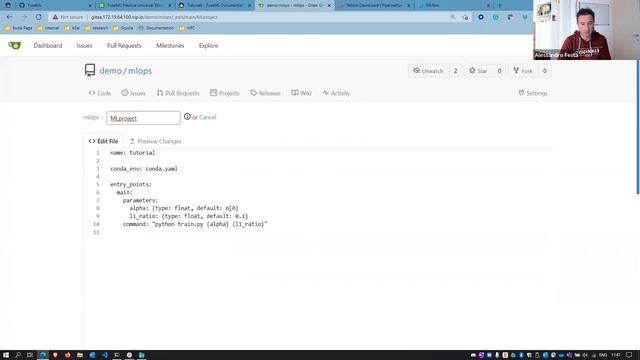Select the Edit File tab

(104, 141)
